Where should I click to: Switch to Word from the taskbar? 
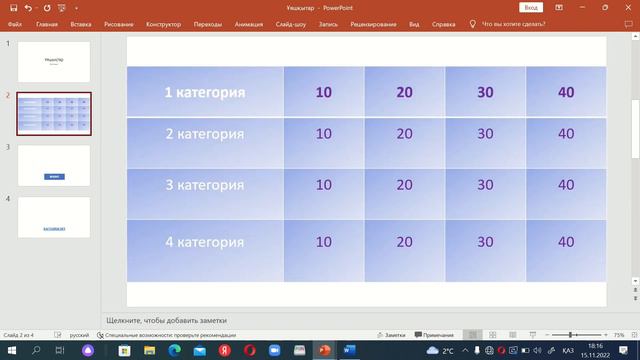pos(349,350)
